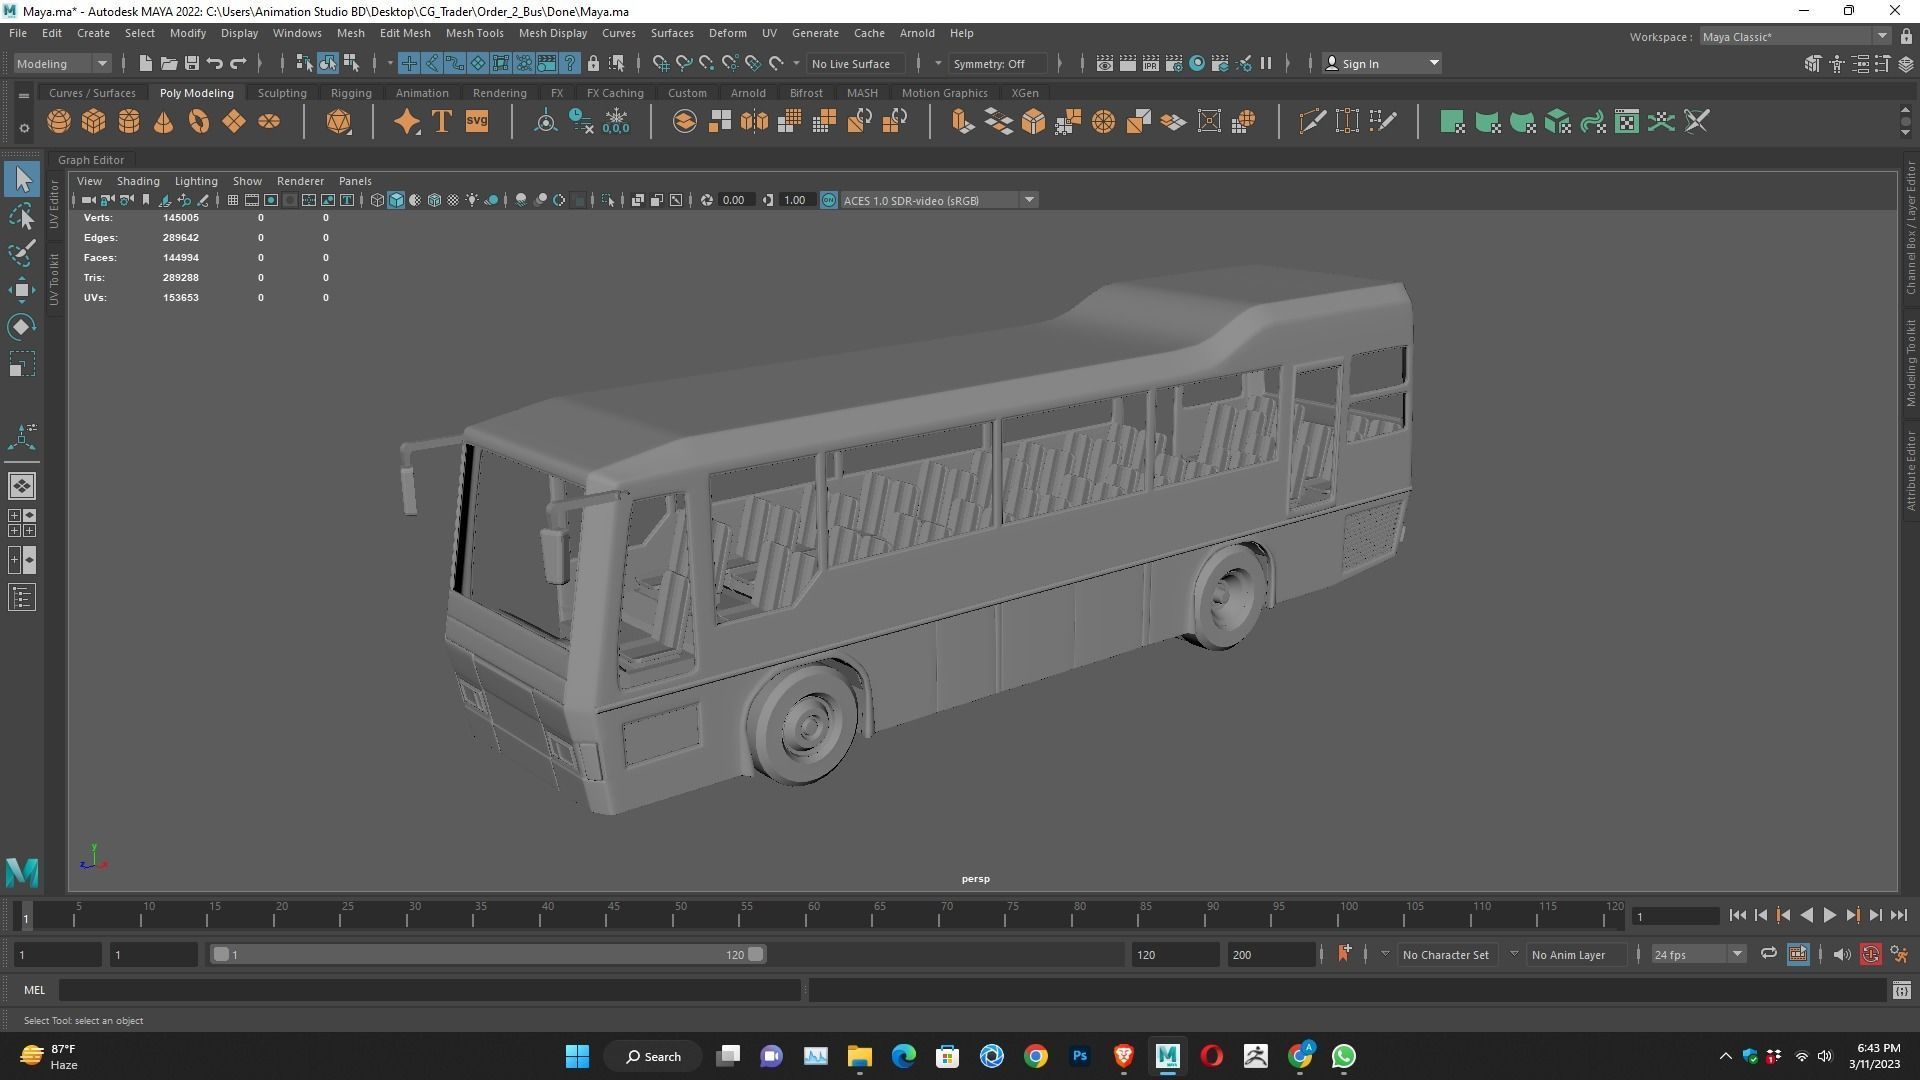The image size is (1920, 1080).
Task: Click the Platonic solid shelf icon
Action: (339, 122)
